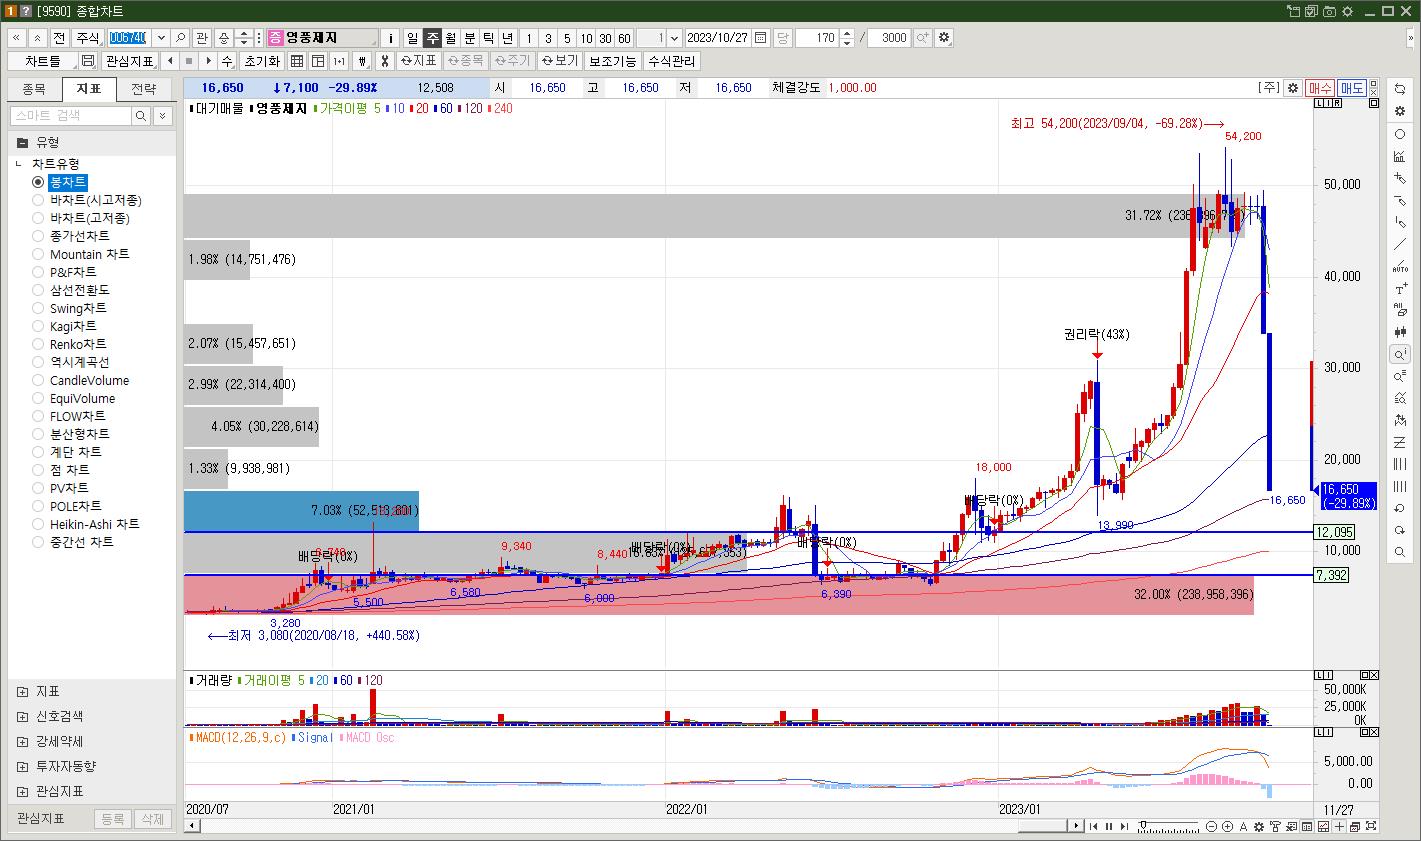Screen dimensions: 1421x841
Task: Select the AUTO trendline tool
Action: (x=1400, y=266)
